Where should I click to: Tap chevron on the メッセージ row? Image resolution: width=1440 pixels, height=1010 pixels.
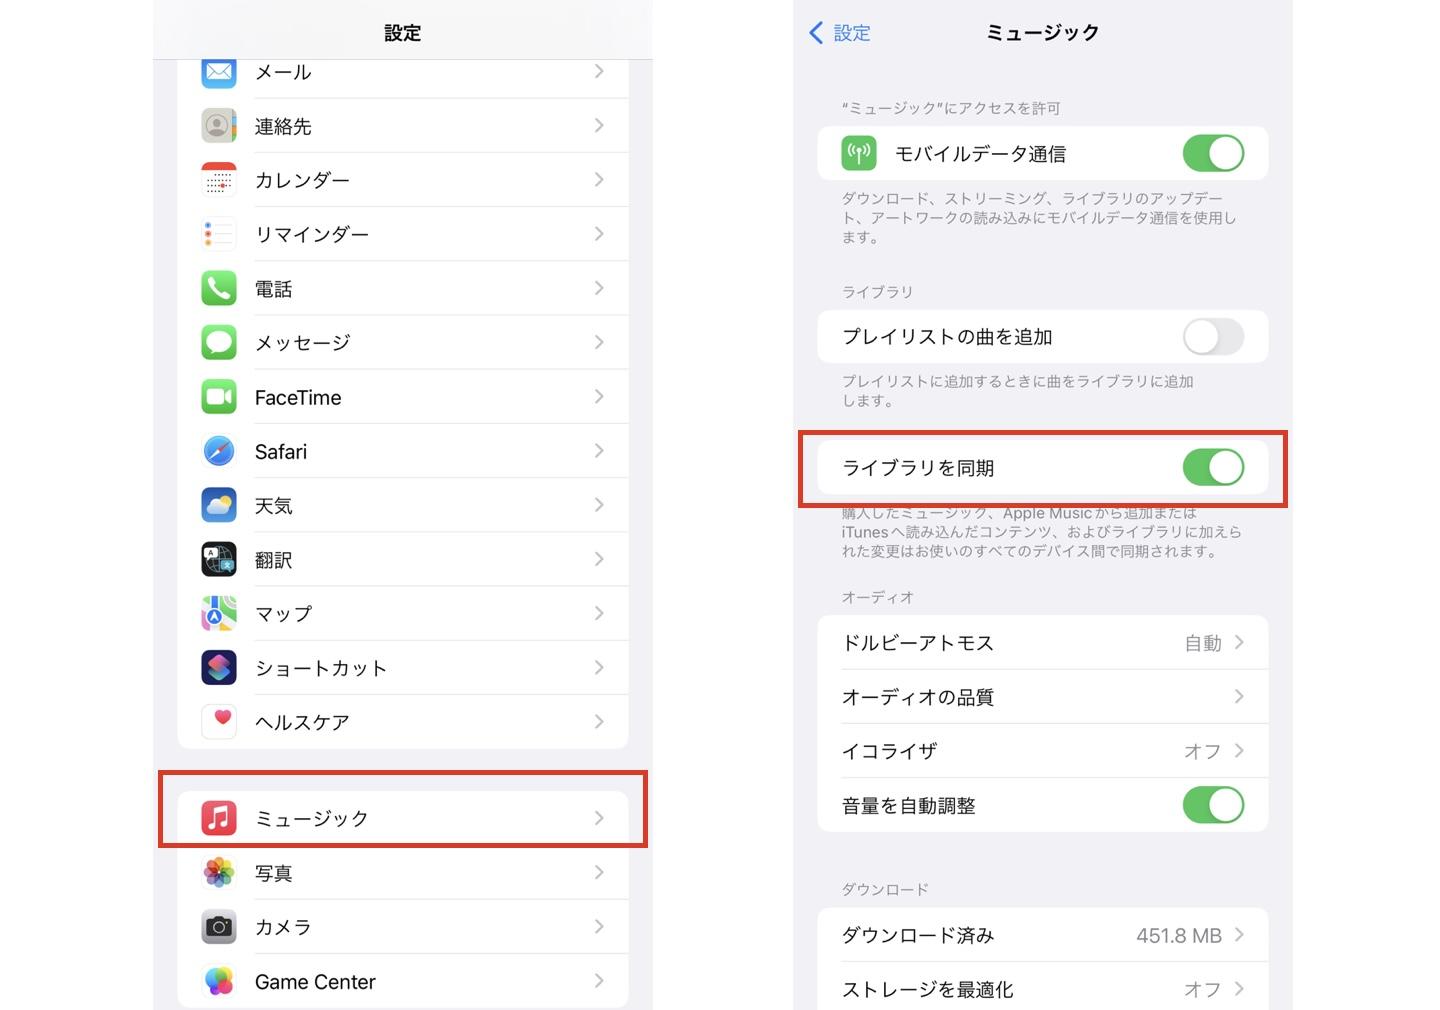point(599,342)
